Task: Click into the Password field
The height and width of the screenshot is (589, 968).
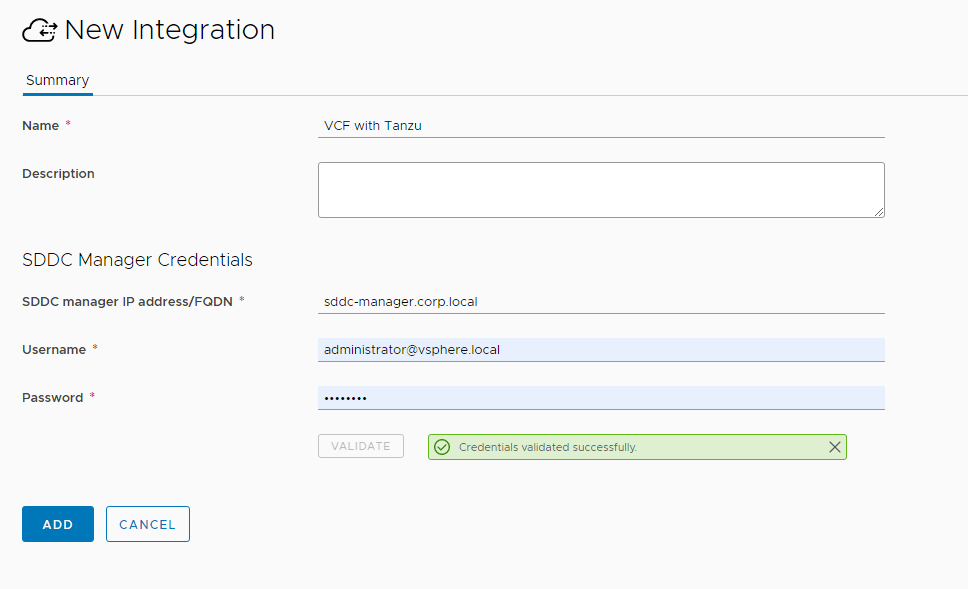Action: [x=601, y=398]
